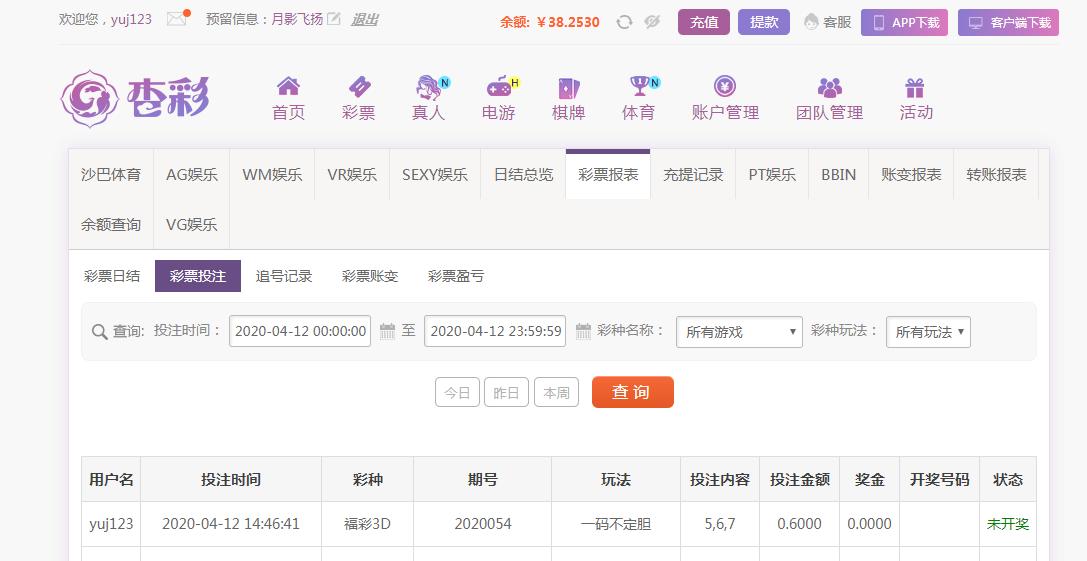Click the 投注时间 column header
Screen dimensions: 1087x561
pyautogui.click(x=231, y=479)
